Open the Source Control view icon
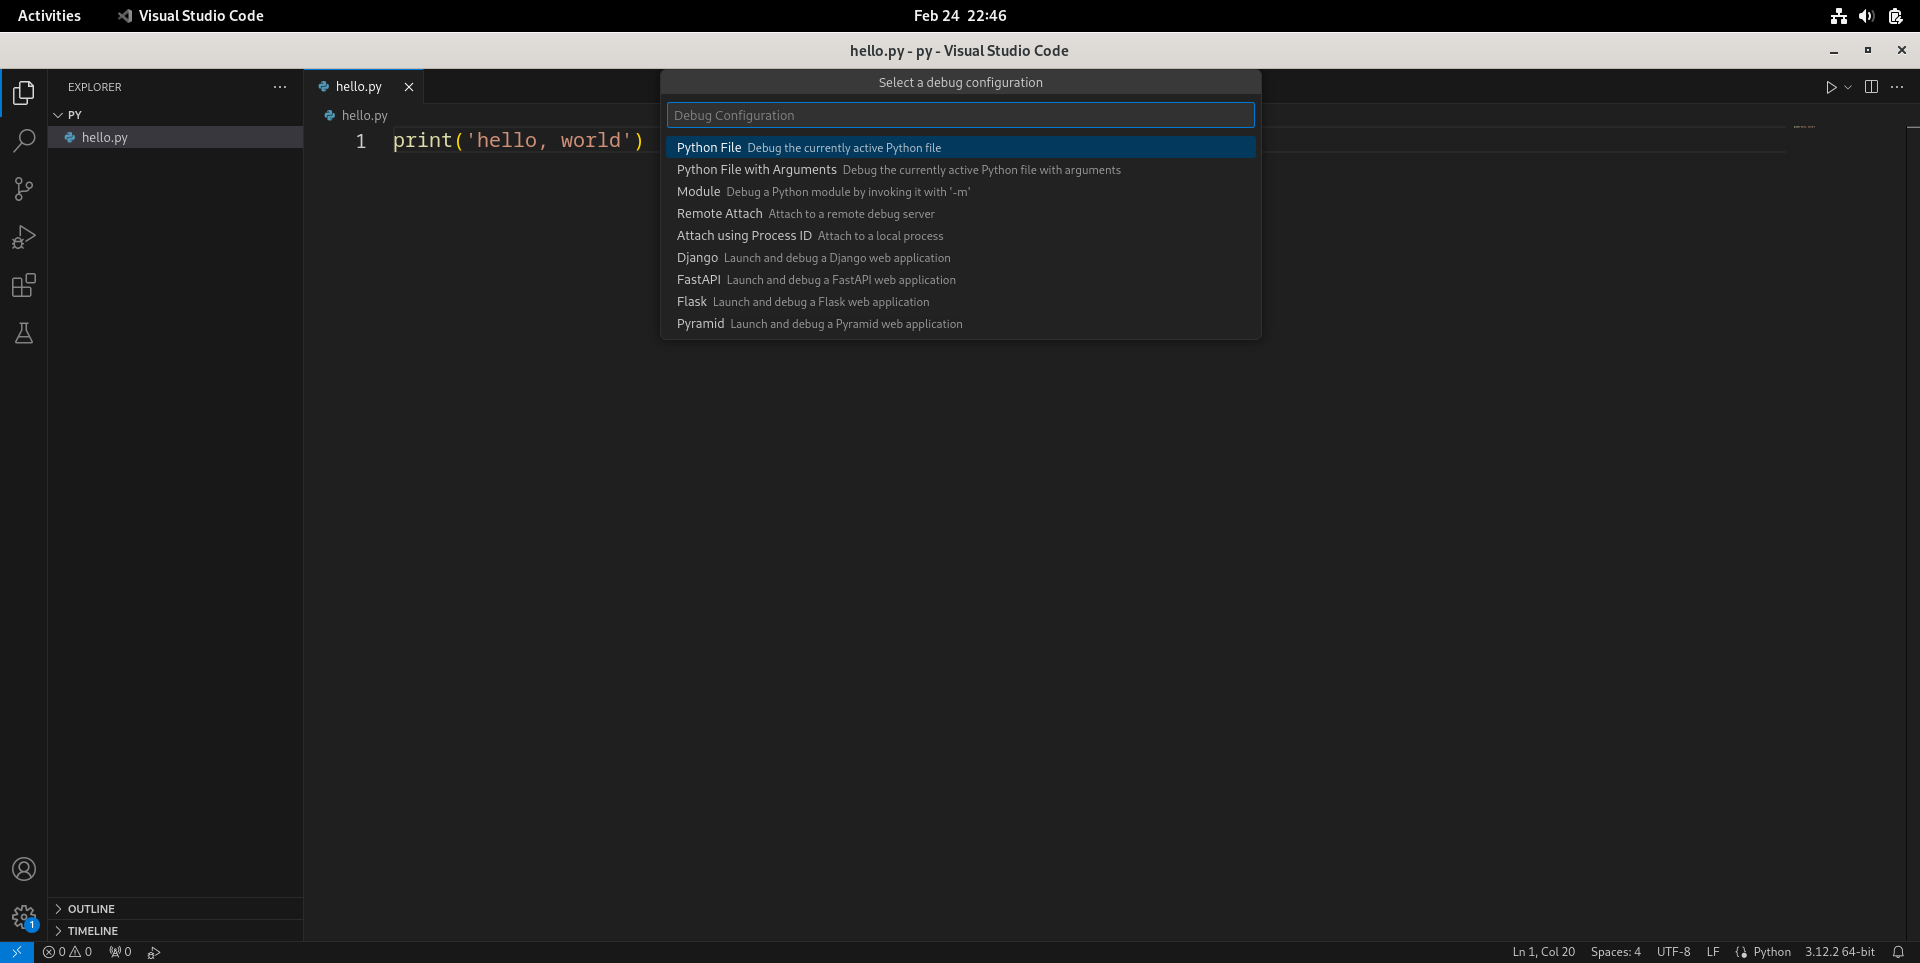Screen dimensions: 1920x963 (24, 189)
